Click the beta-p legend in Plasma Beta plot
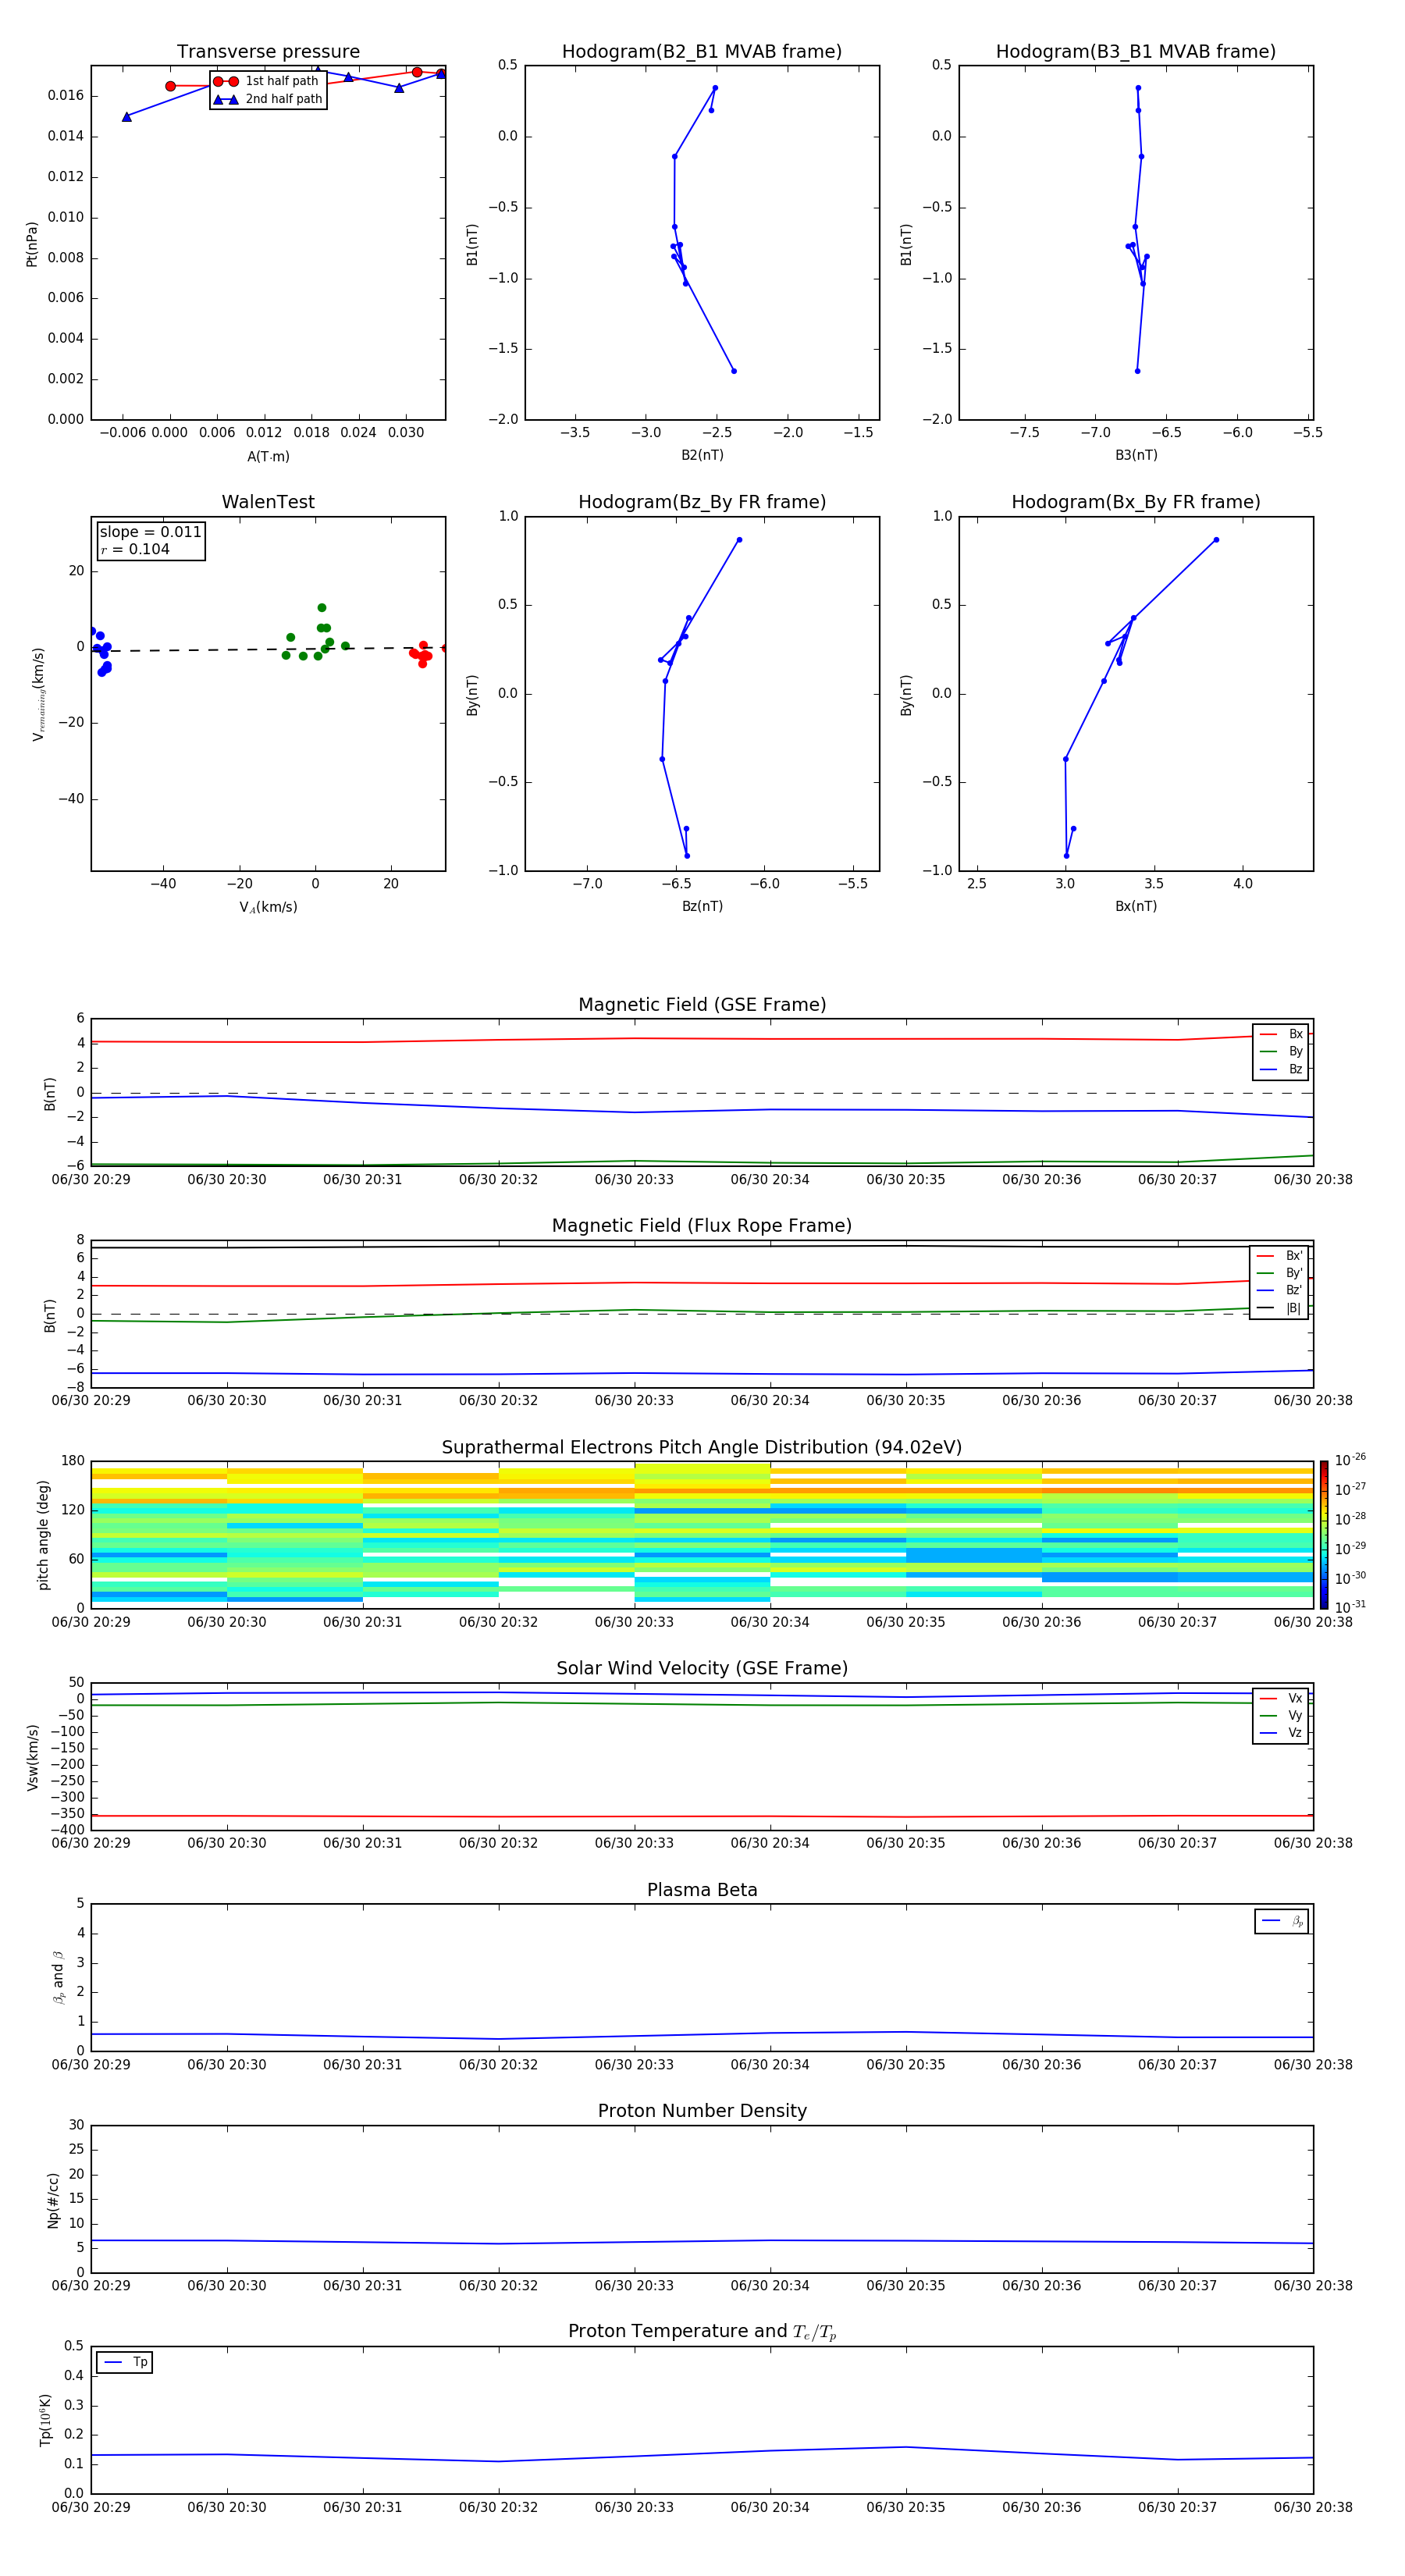Image resolution: width=1405 pixels, height=2576 pixels. [1282, 1921]
